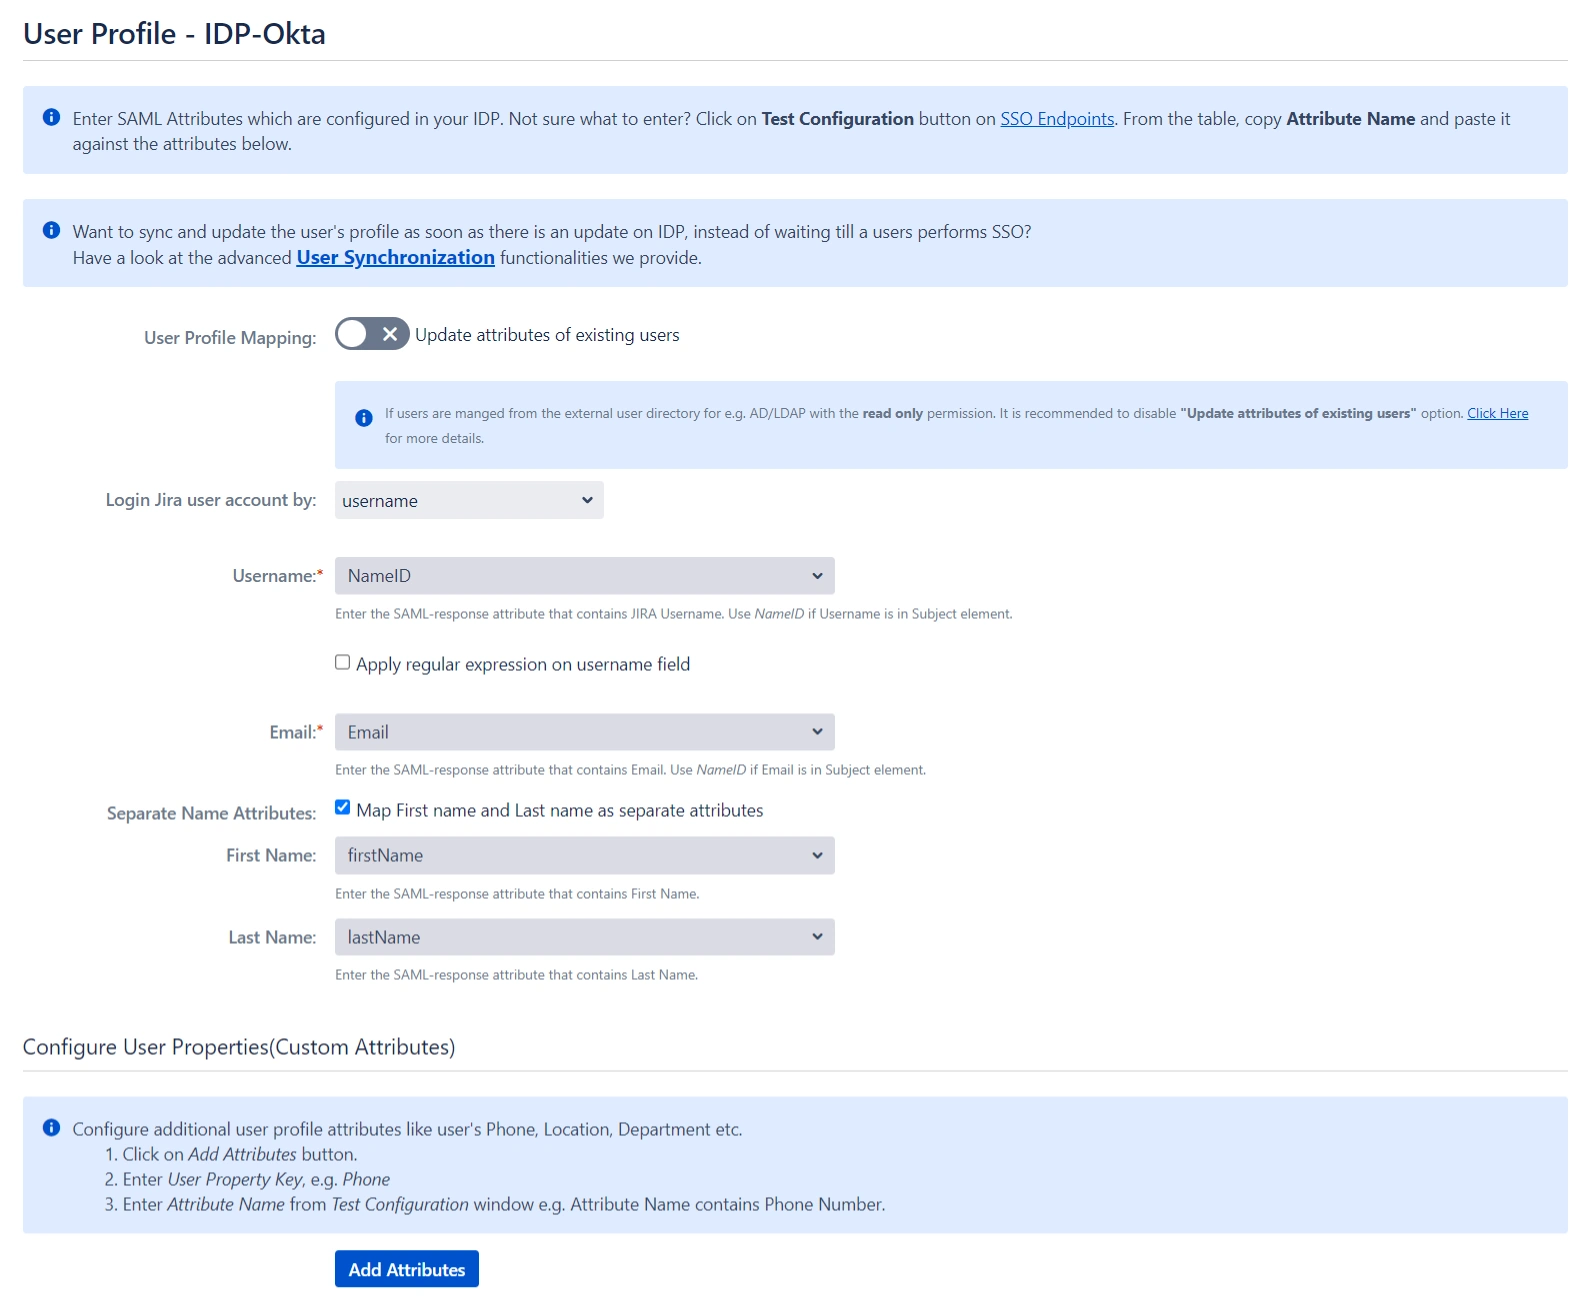Viewport: 1592px width, 1305px height.
Task: Check Apply regular expression on username field
Action: pyautogui.click(x=343, y=662)
